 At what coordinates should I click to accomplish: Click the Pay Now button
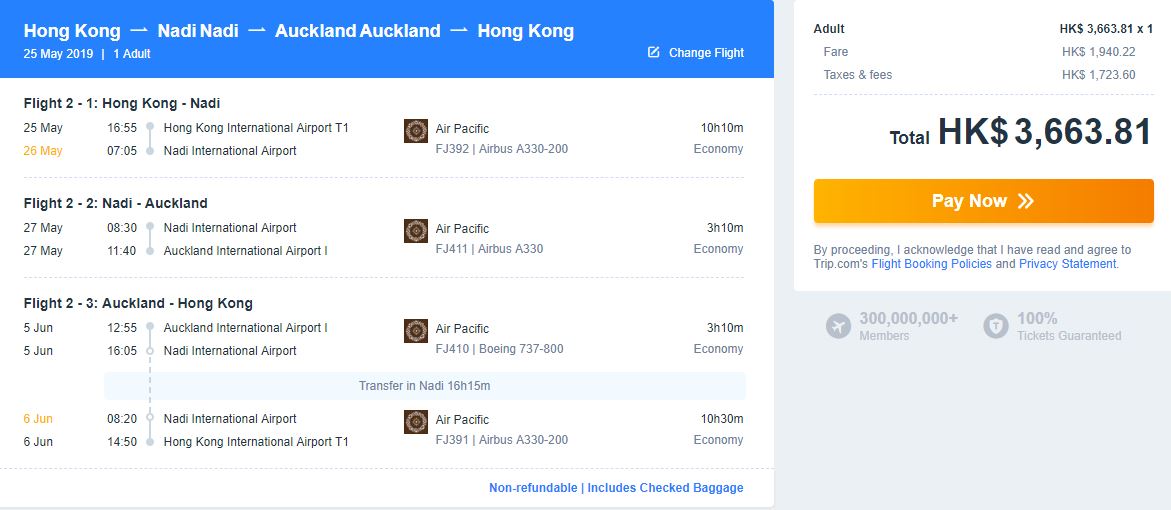(984, 201)
